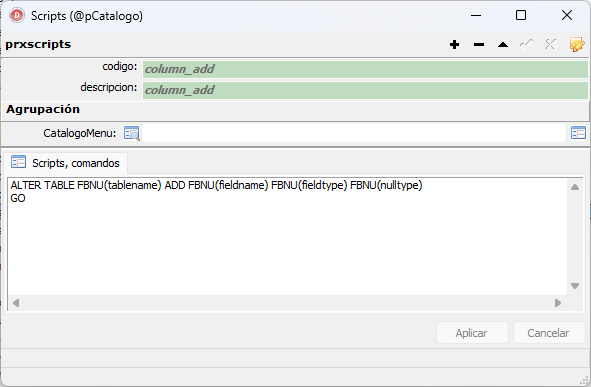Click the red D application icon
The height and width of the screenshot is (387, 591).
tap(17, 15)
